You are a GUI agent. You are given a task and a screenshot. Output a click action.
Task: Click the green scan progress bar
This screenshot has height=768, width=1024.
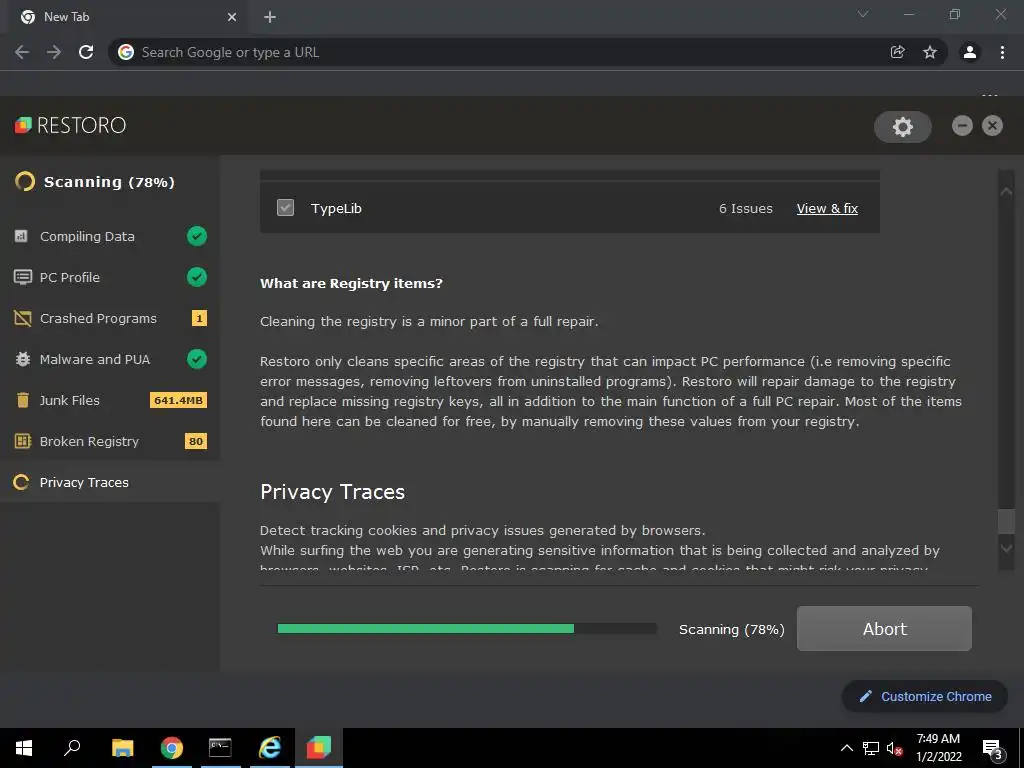click(x=426, y=628)
